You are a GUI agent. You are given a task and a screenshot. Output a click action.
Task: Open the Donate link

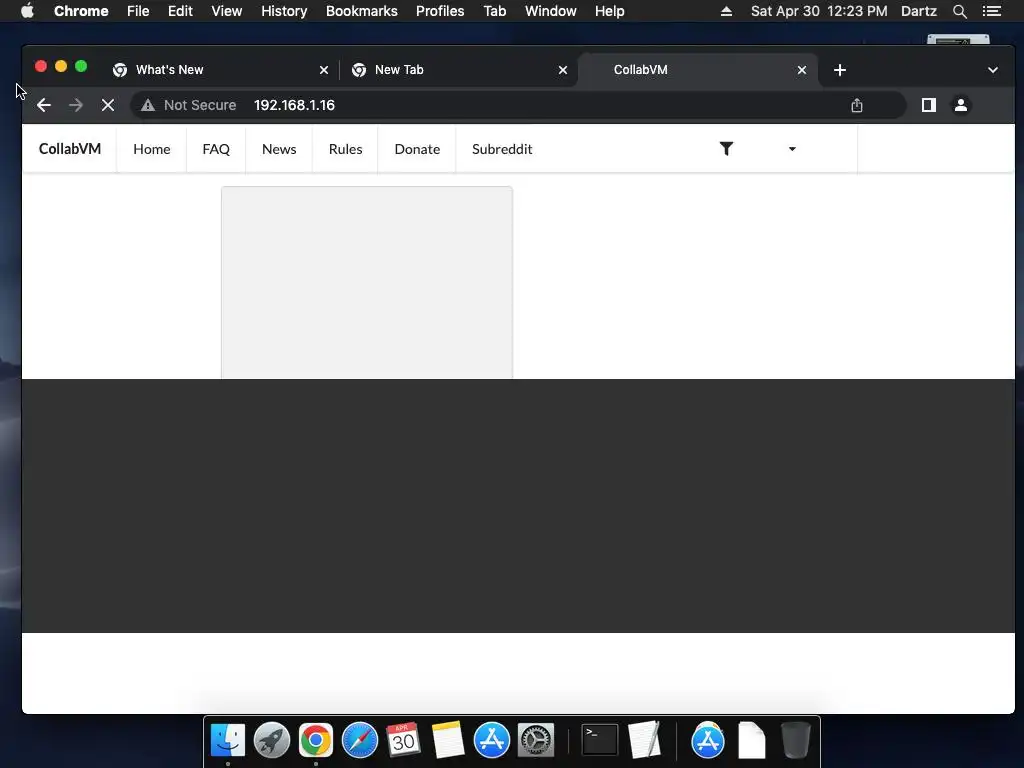click(x=417, y=149)
